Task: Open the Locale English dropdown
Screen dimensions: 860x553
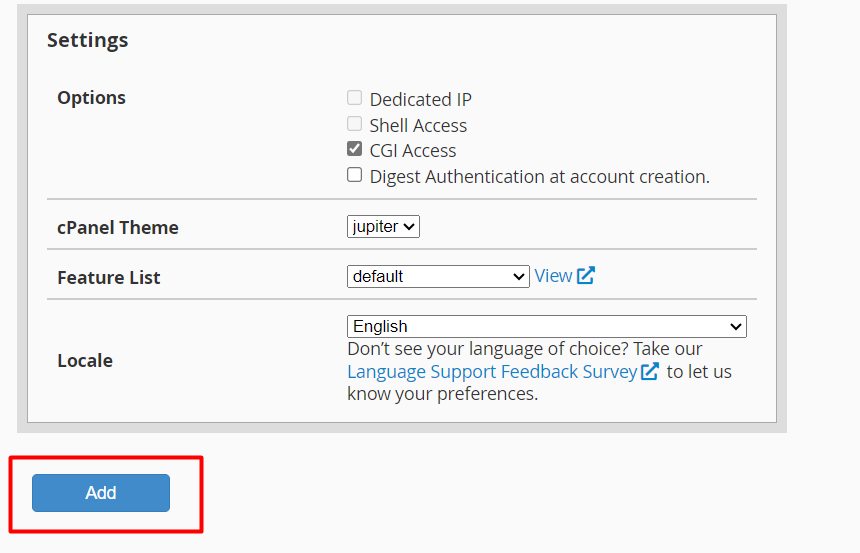Action: [x=546, y=327]
